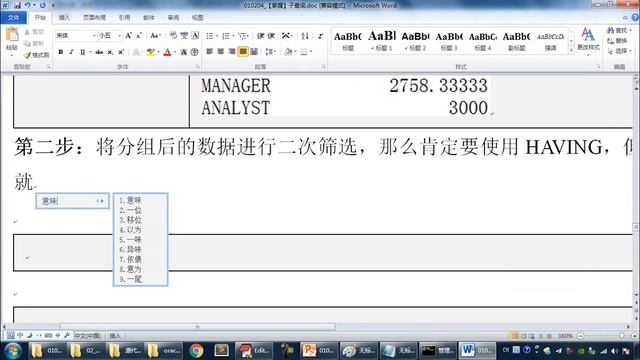Increase paragraph indent
The image size is (640, 360).
tap(271, 36)
